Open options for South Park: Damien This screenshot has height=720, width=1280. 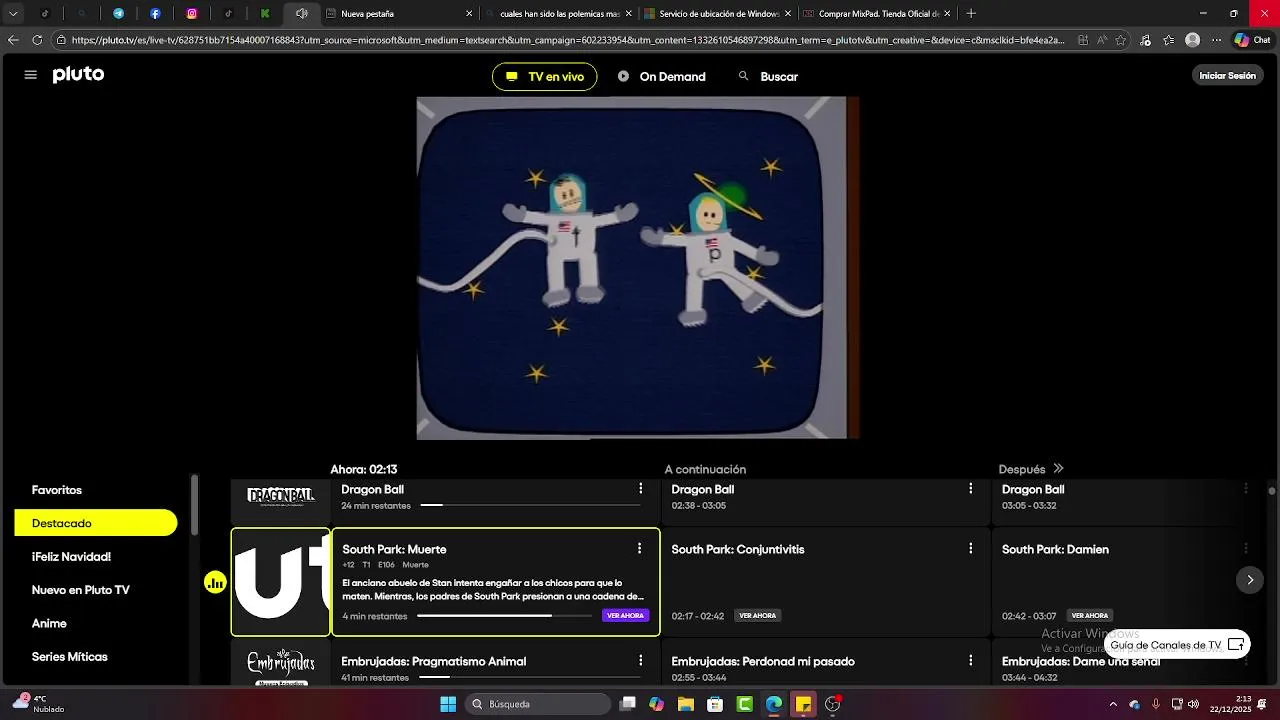[x=1246, y=549]
